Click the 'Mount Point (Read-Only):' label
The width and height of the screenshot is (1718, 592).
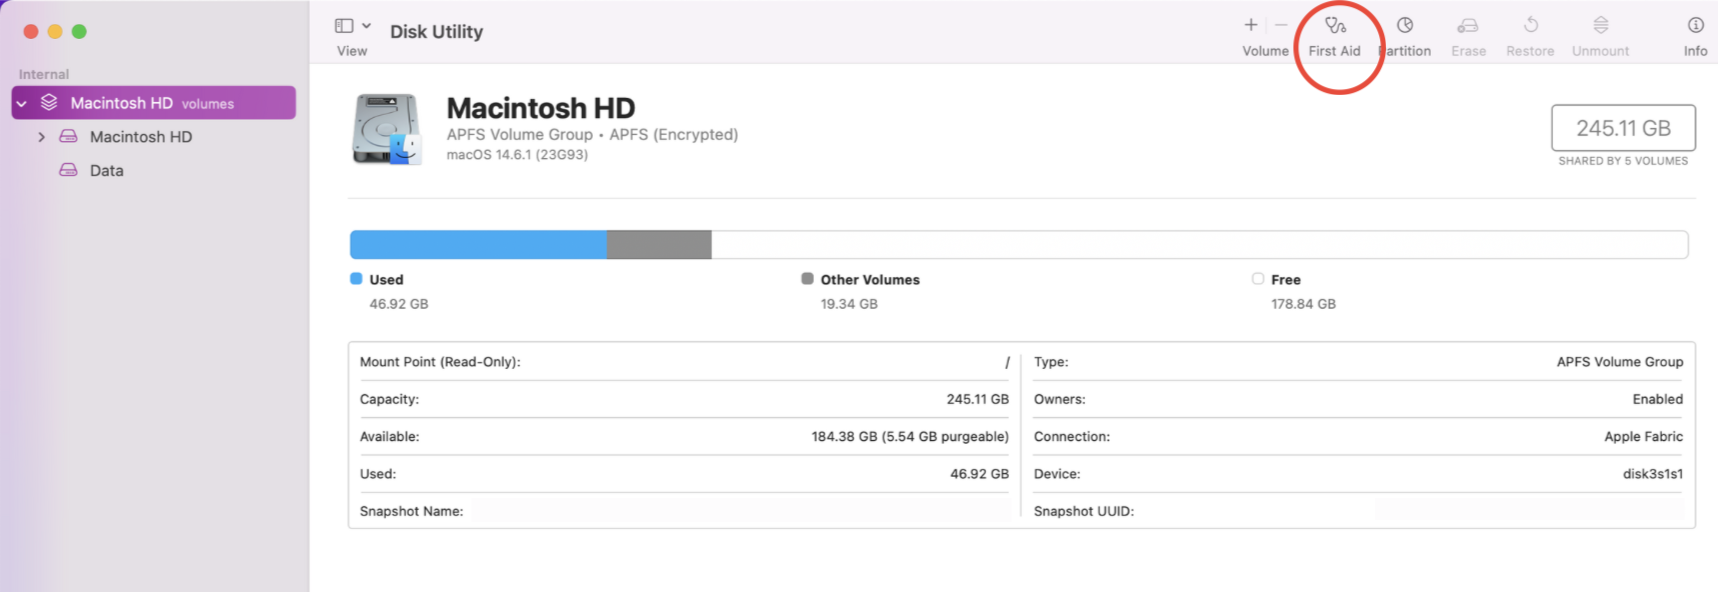(x=440, y=362)
